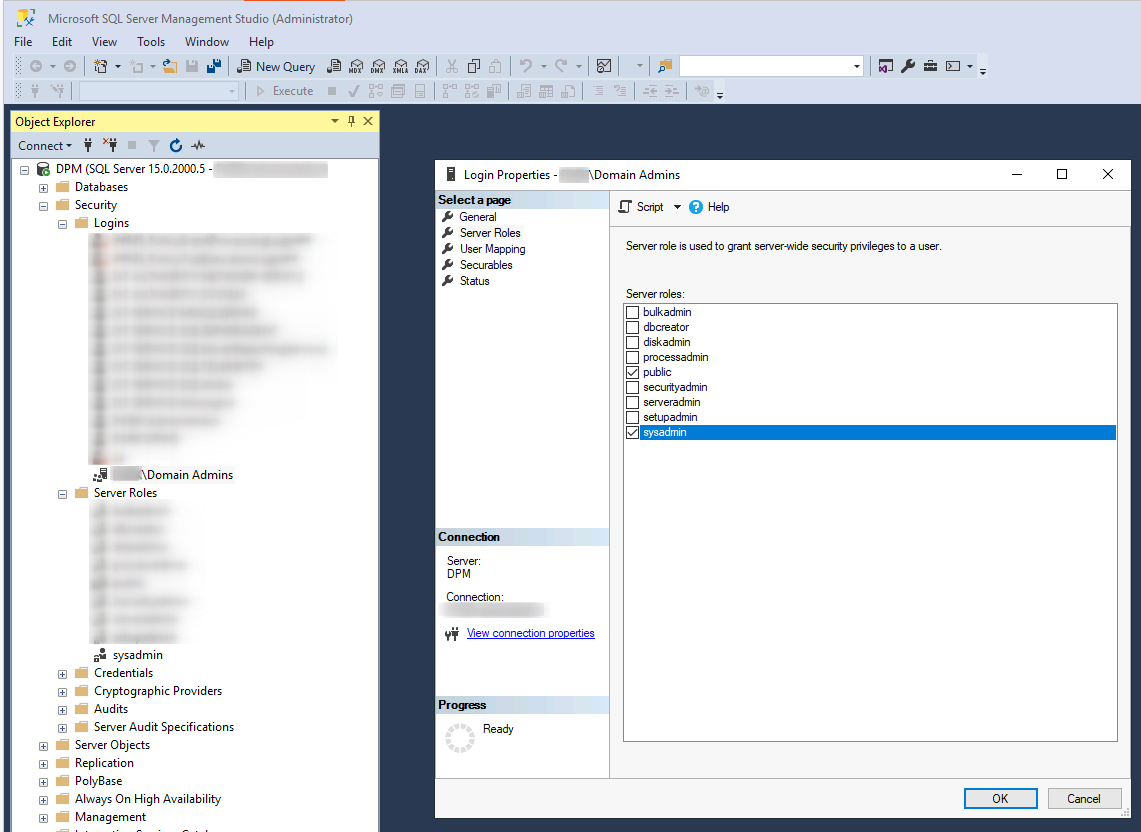Check the processadmin server role
Image resolution: width=1141 pixels, height=832 pixels.
[x=632, y=357]
